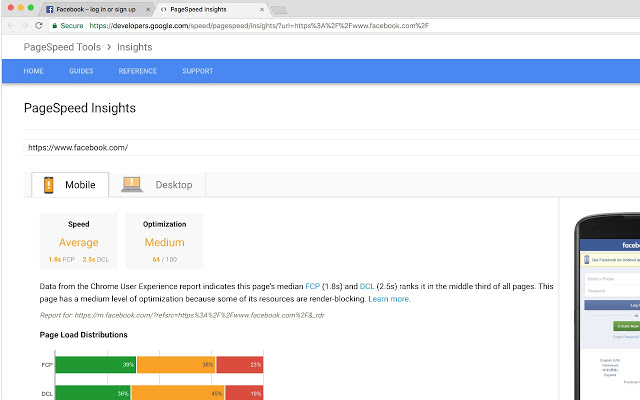Screen dimensions: 640x400
Task: Close the PageSpeed Insights browser tab
Action: pyautogui.click(x=262, y=9)
